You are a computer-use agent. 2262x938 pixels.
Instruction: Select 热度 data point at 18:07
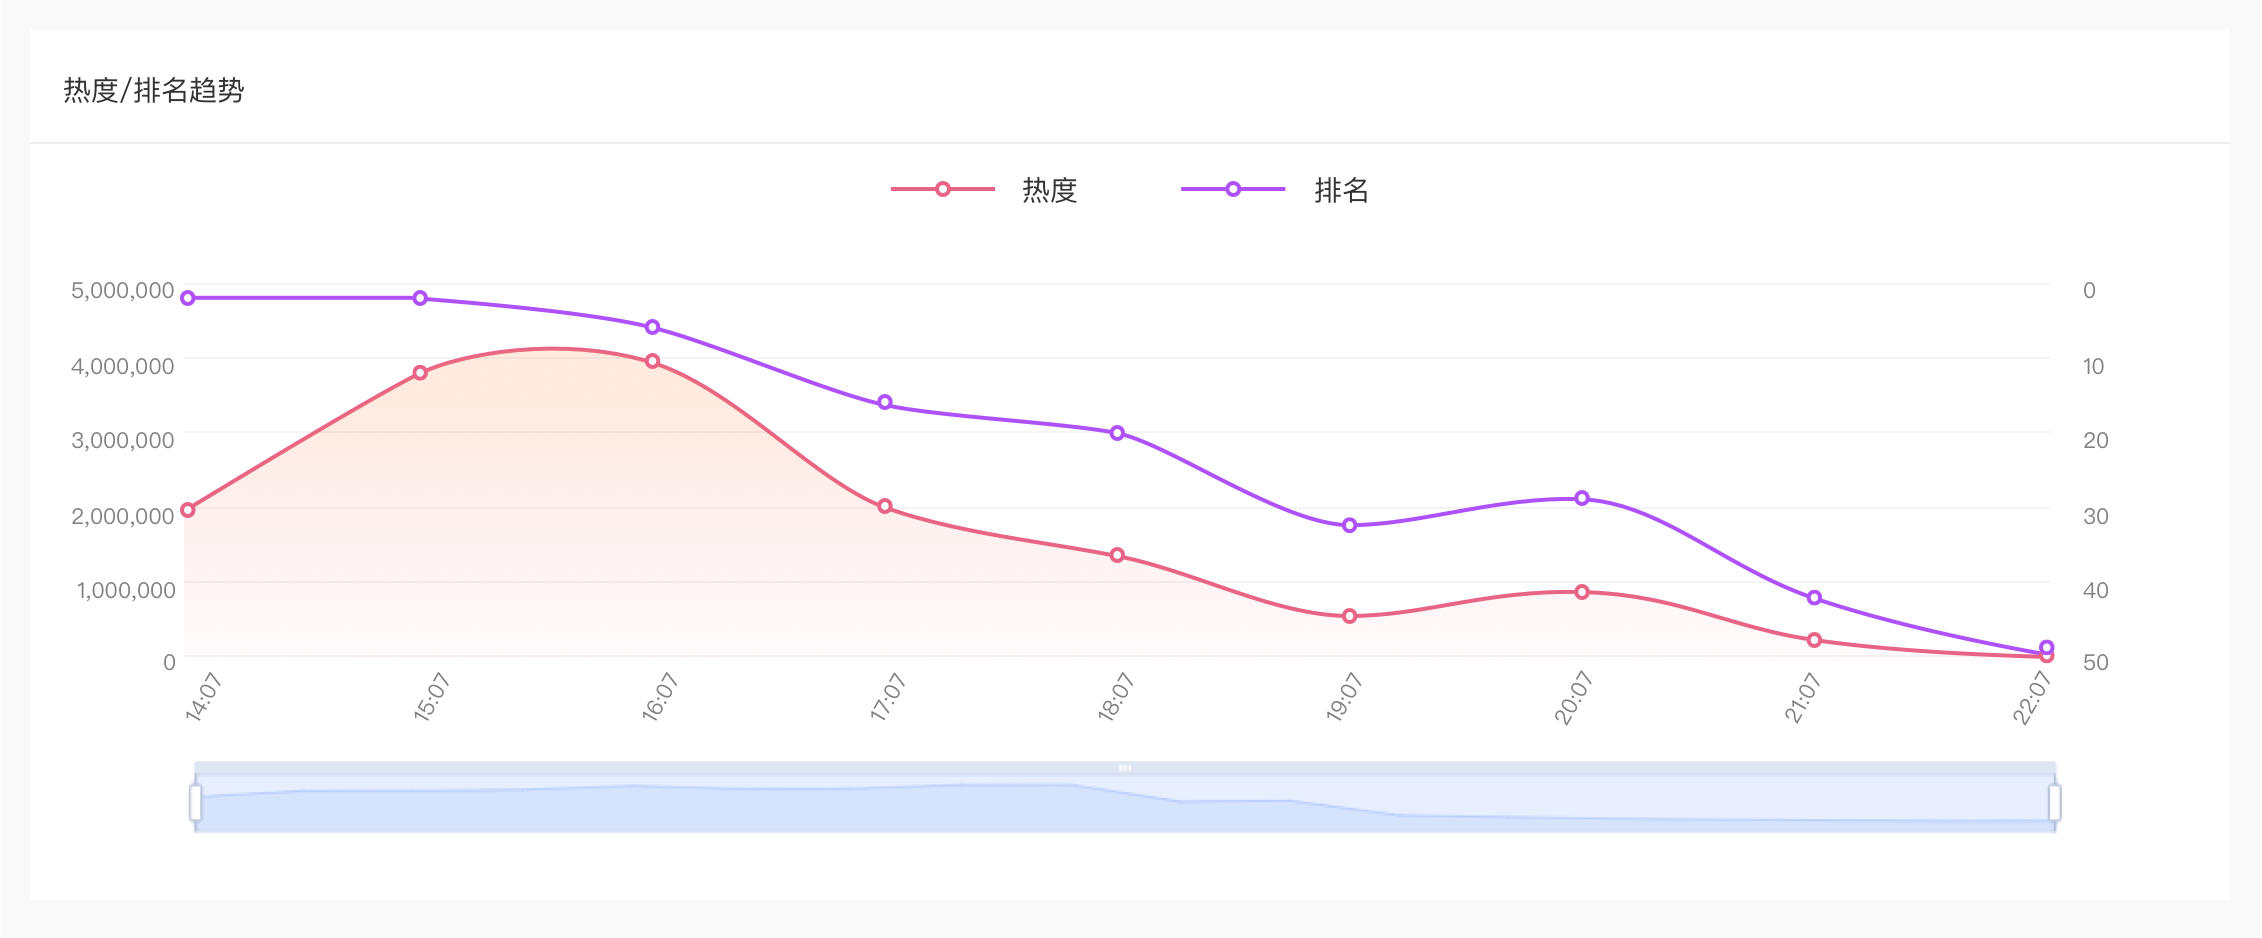click(x=1117, y=555)
